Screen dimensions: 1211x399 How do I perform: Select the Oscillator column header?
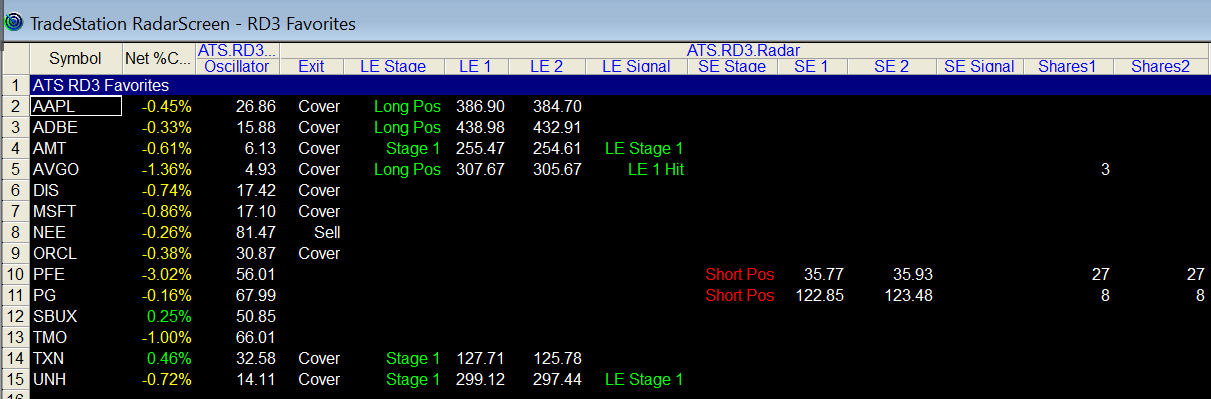237,67
